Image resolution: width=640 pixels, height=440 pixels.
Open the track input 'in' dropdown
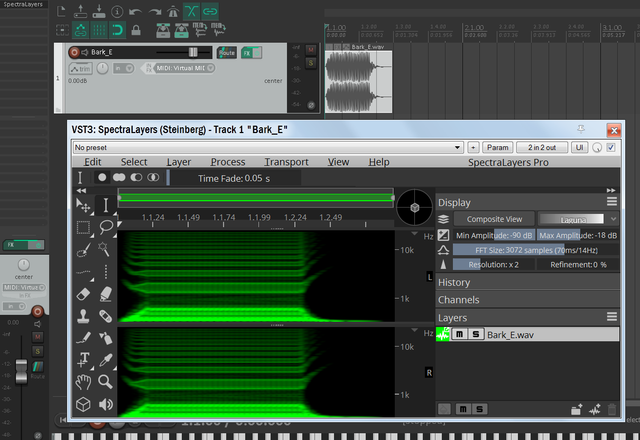tap(124, 68)
